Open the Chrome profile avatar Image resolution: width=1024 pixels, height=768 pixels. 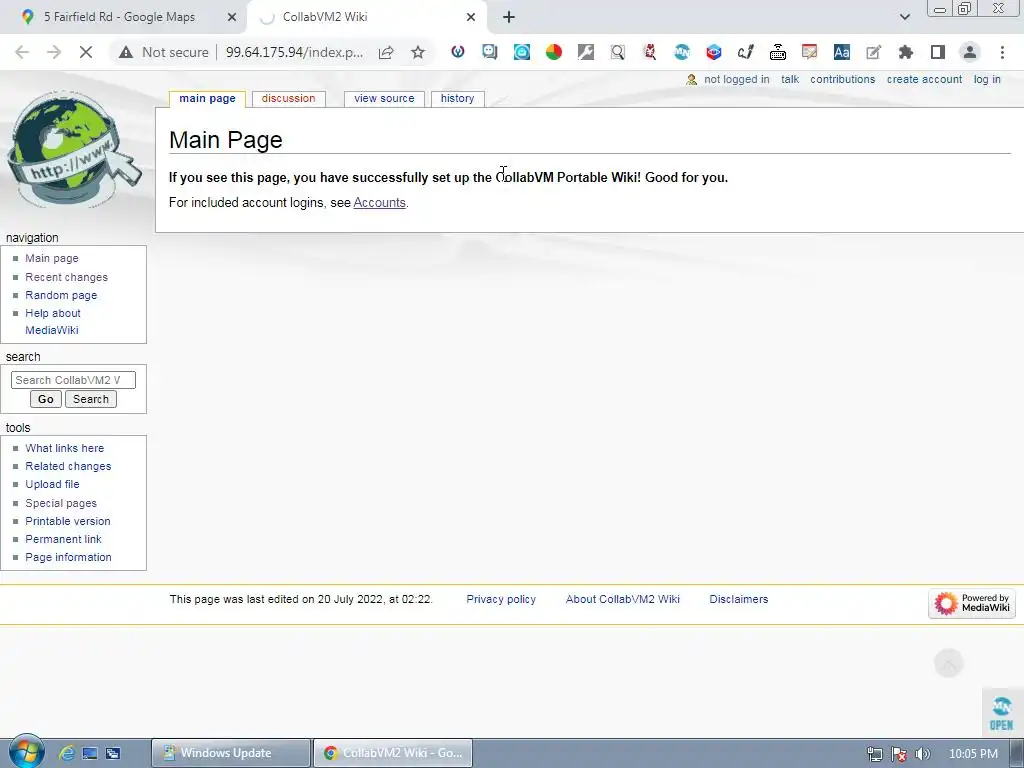970,52
